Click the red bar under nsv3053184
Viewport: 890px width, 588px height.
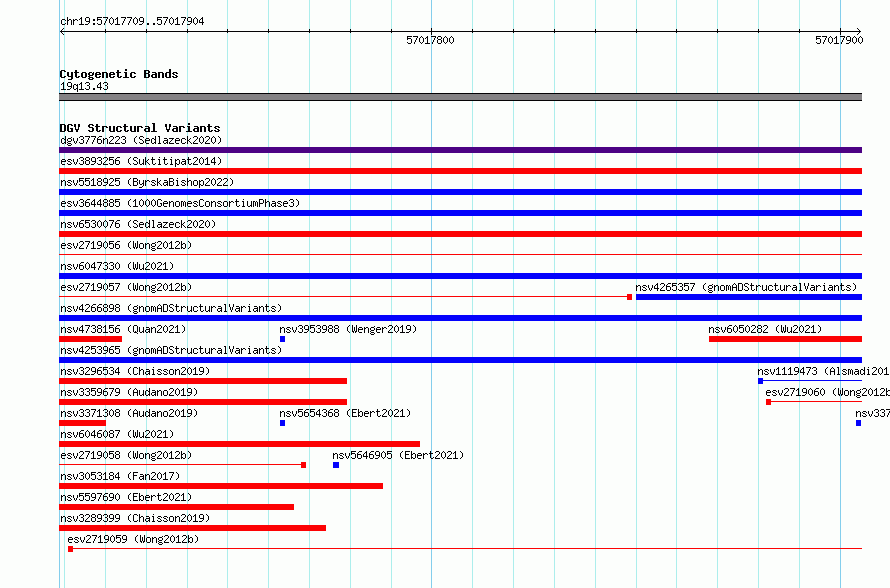tap(221, 486)
